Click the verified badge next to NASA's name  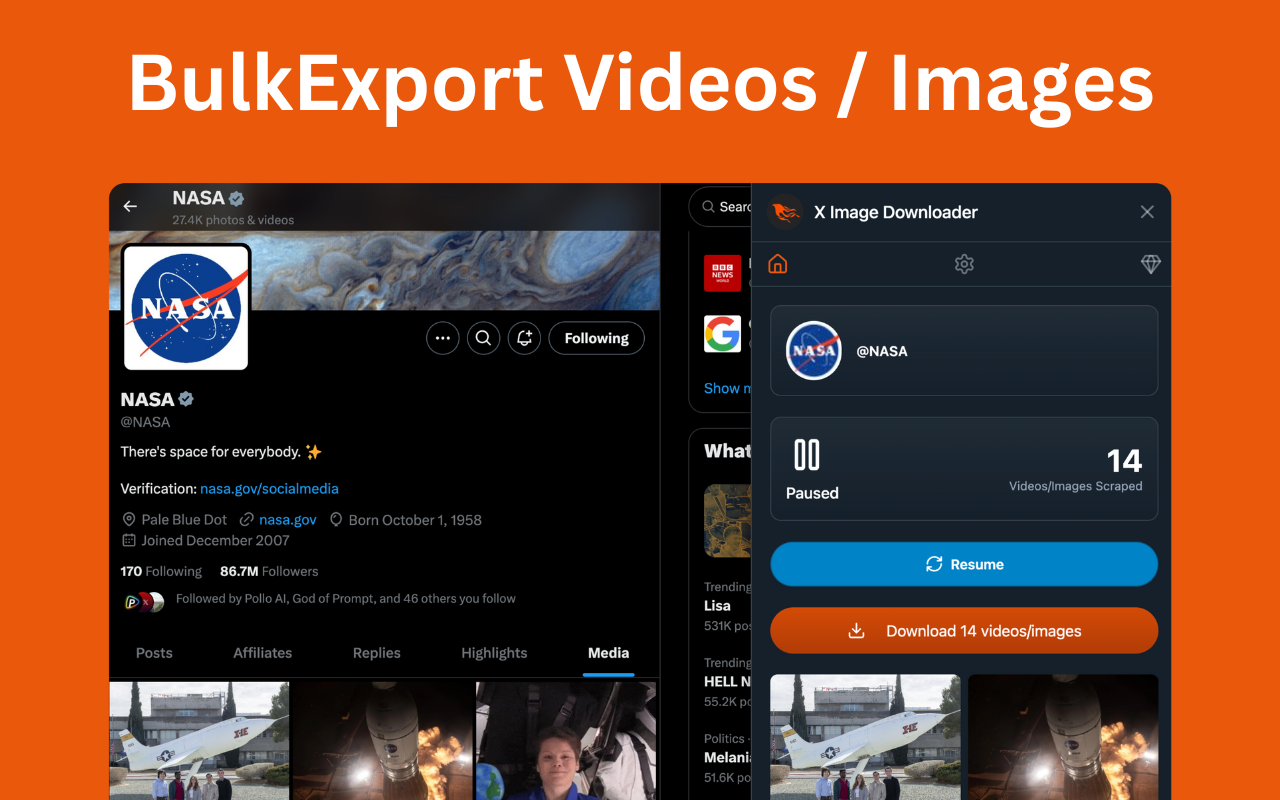(186, 398)
